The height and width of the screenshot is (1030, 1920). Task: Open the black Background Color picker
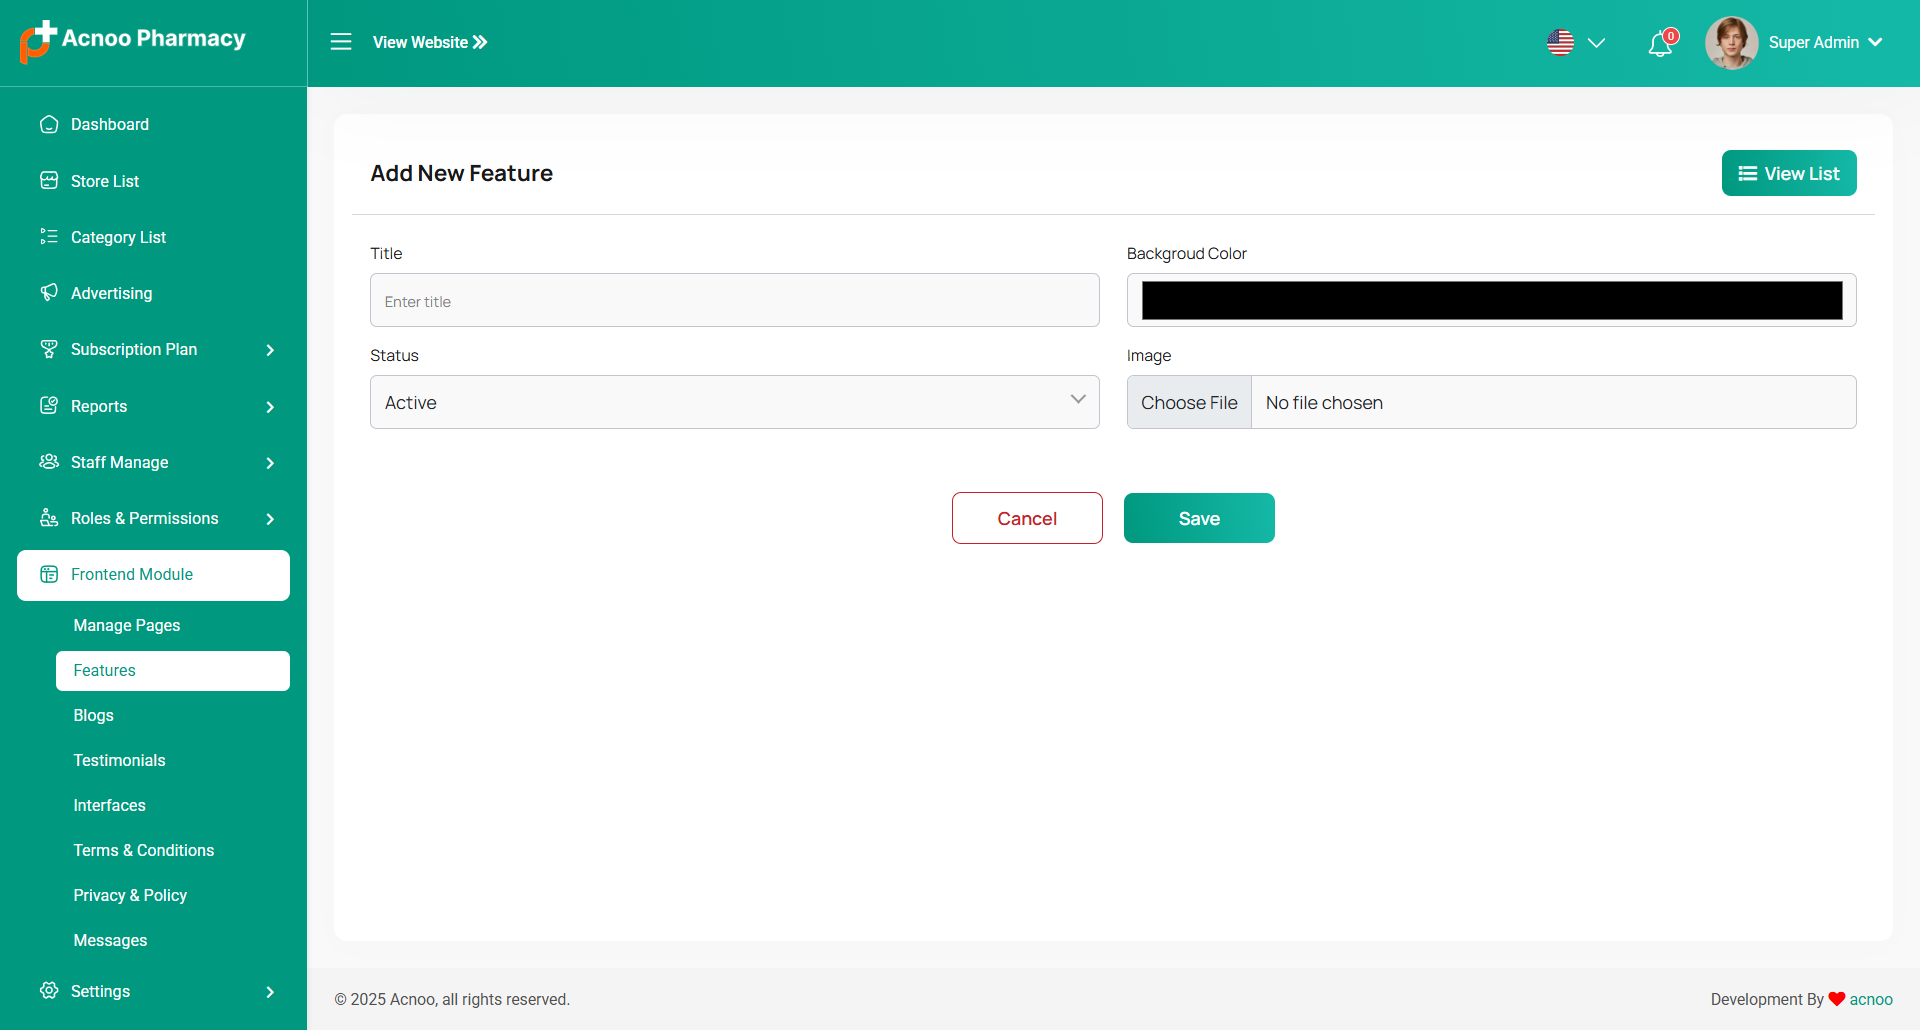(1491, 300)
